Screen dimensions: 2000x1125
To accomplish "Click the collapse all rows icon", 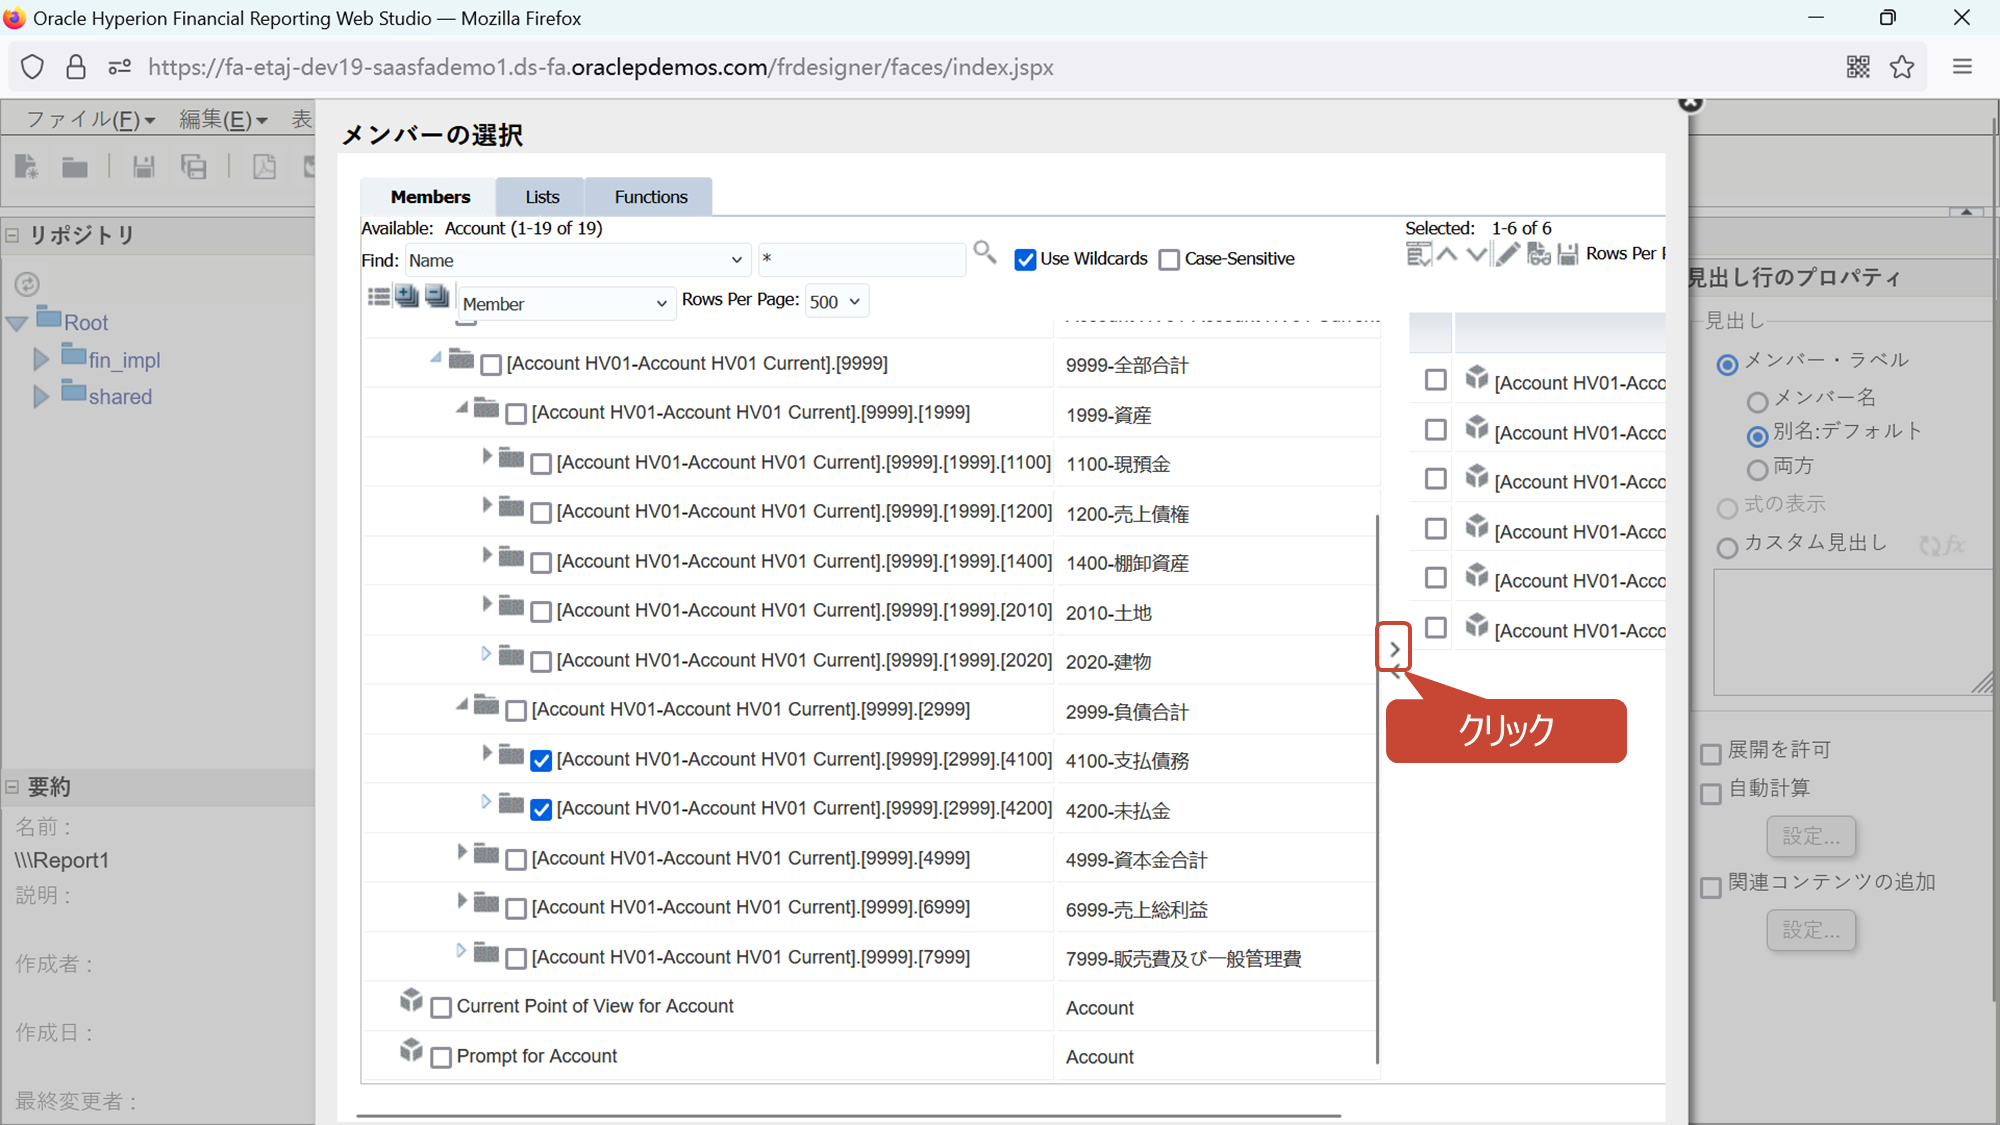I will tap(437, 296).
